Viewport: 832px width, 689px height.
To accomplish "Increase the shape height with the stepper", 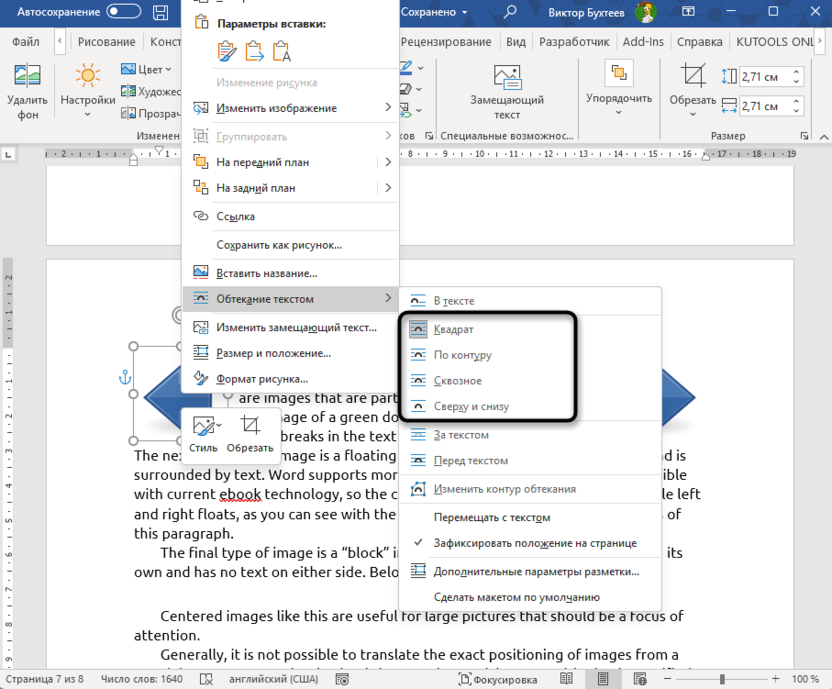I will click(796, 72).
